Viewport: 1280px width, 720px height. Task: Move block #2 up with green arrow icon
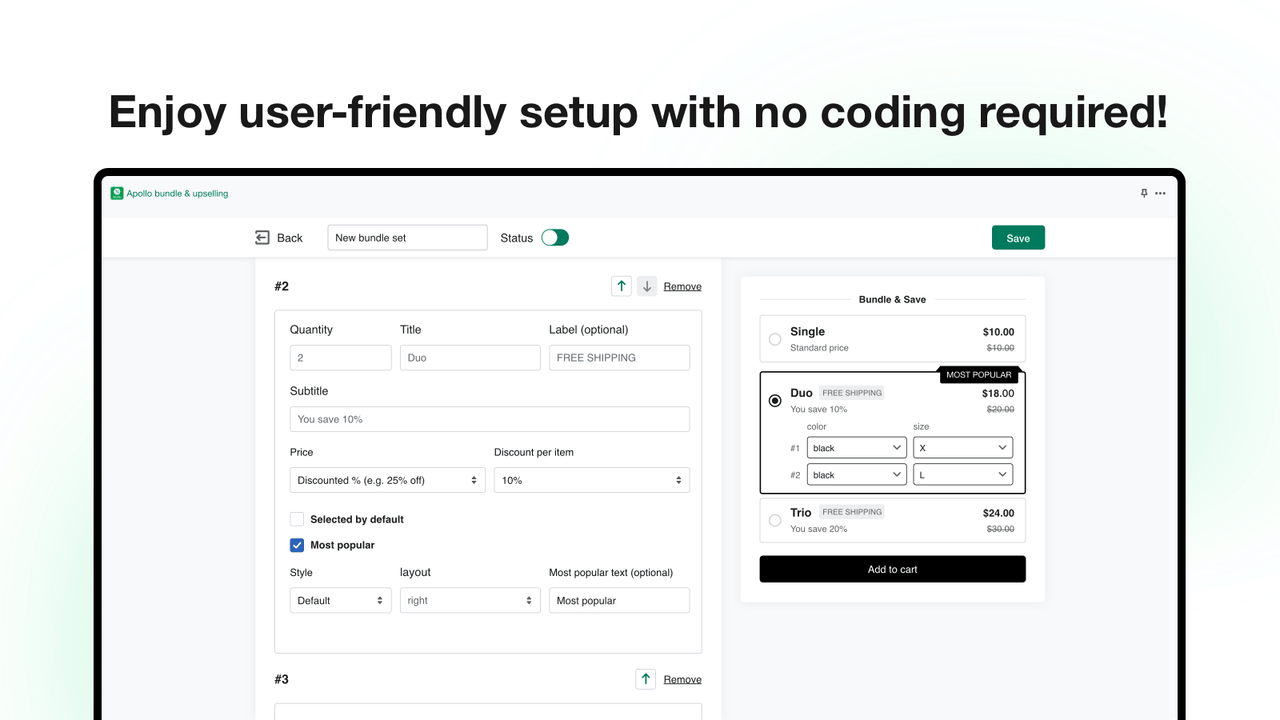tap(621, 285)
